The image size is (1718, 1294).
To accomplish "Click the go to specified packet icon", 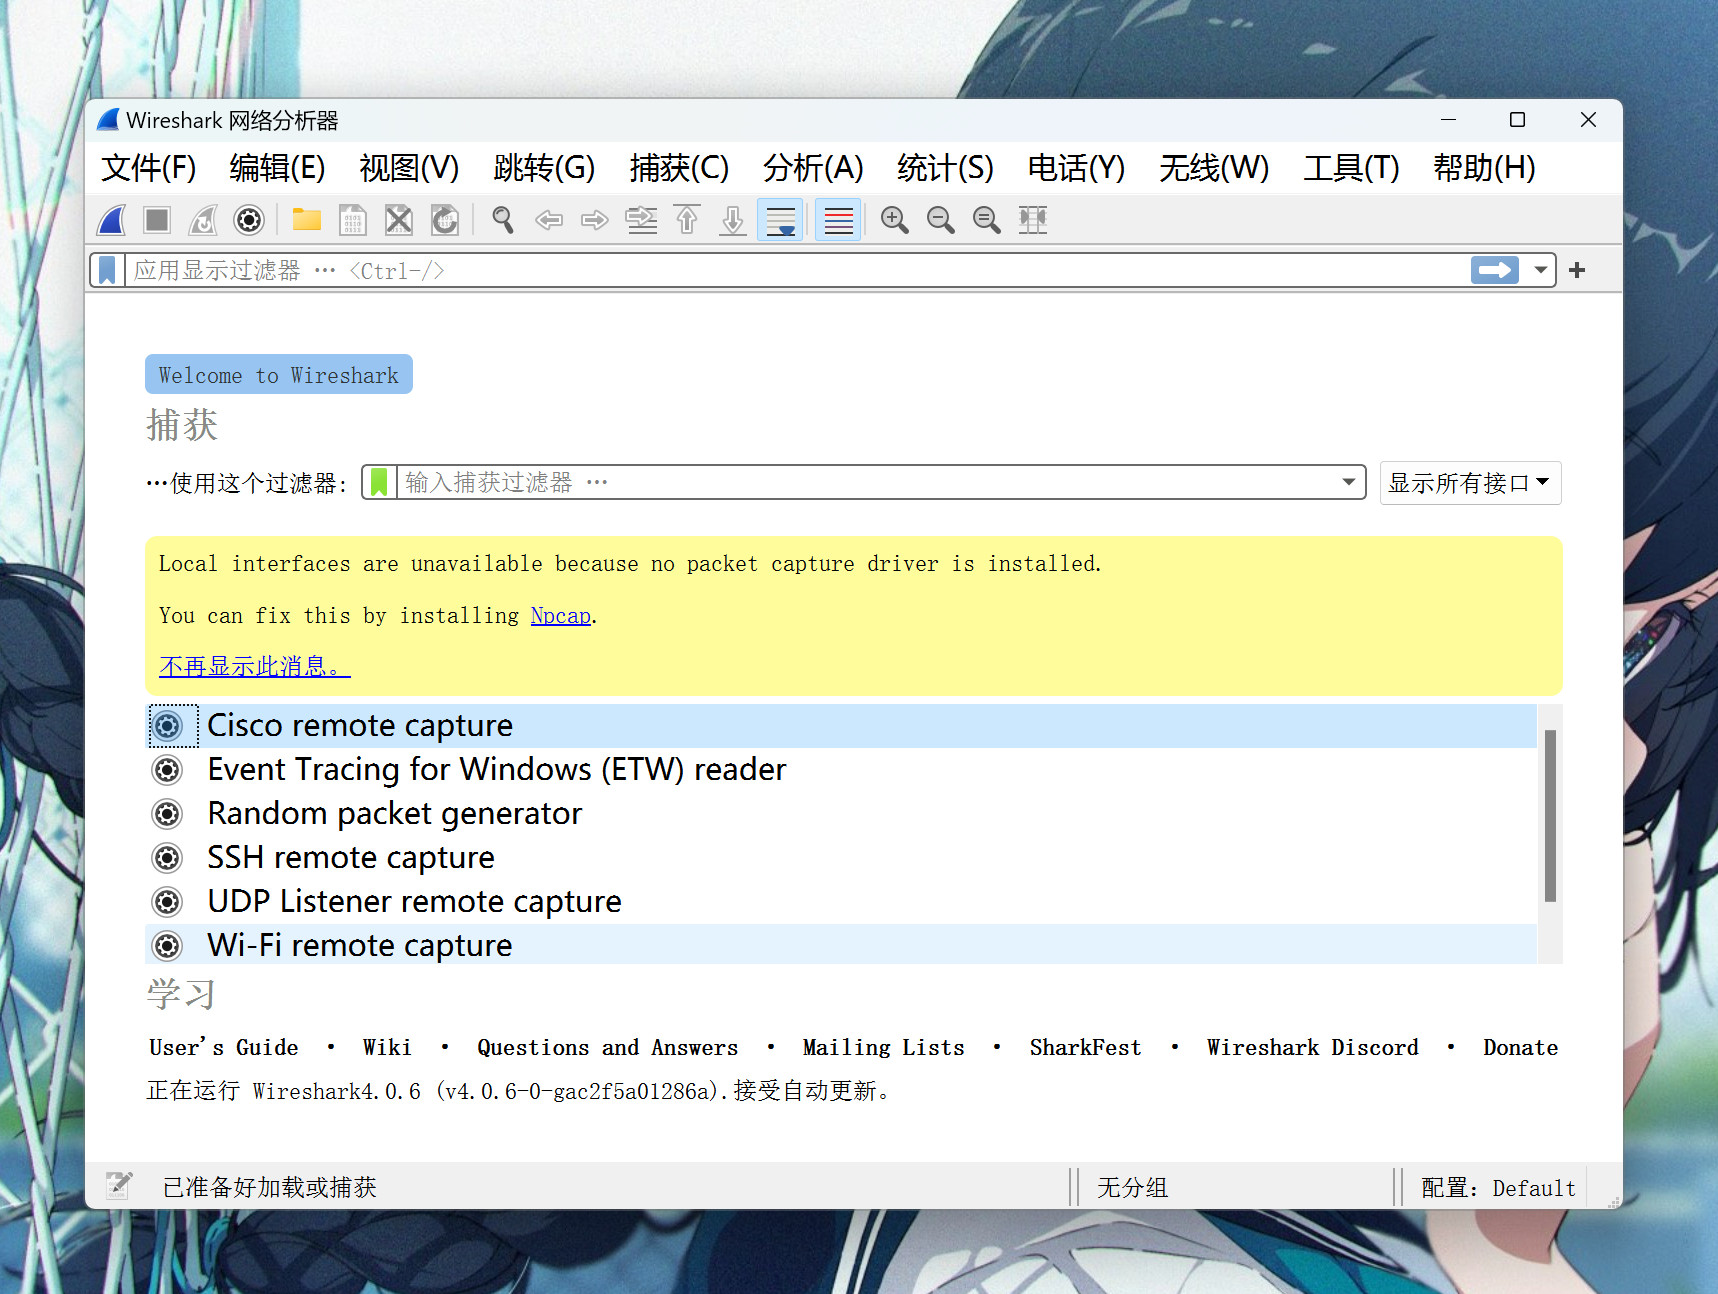I will [641, 220].
